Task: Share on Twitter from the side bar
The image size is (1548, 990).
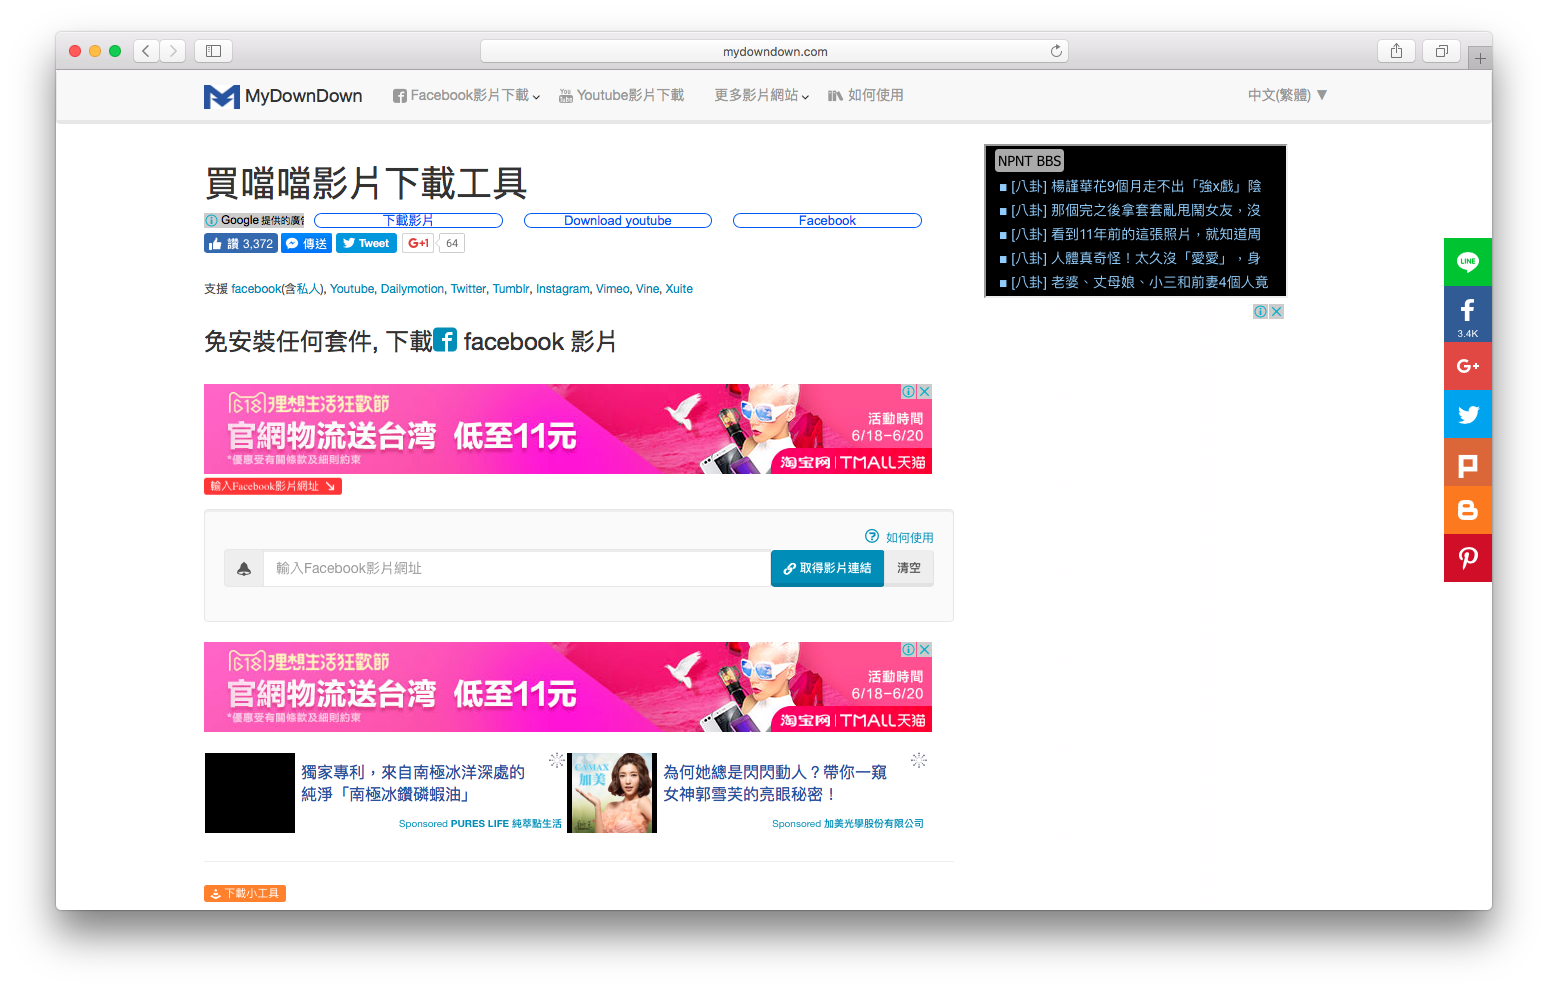Action: pyautogui.click(x=1467, y=414)
